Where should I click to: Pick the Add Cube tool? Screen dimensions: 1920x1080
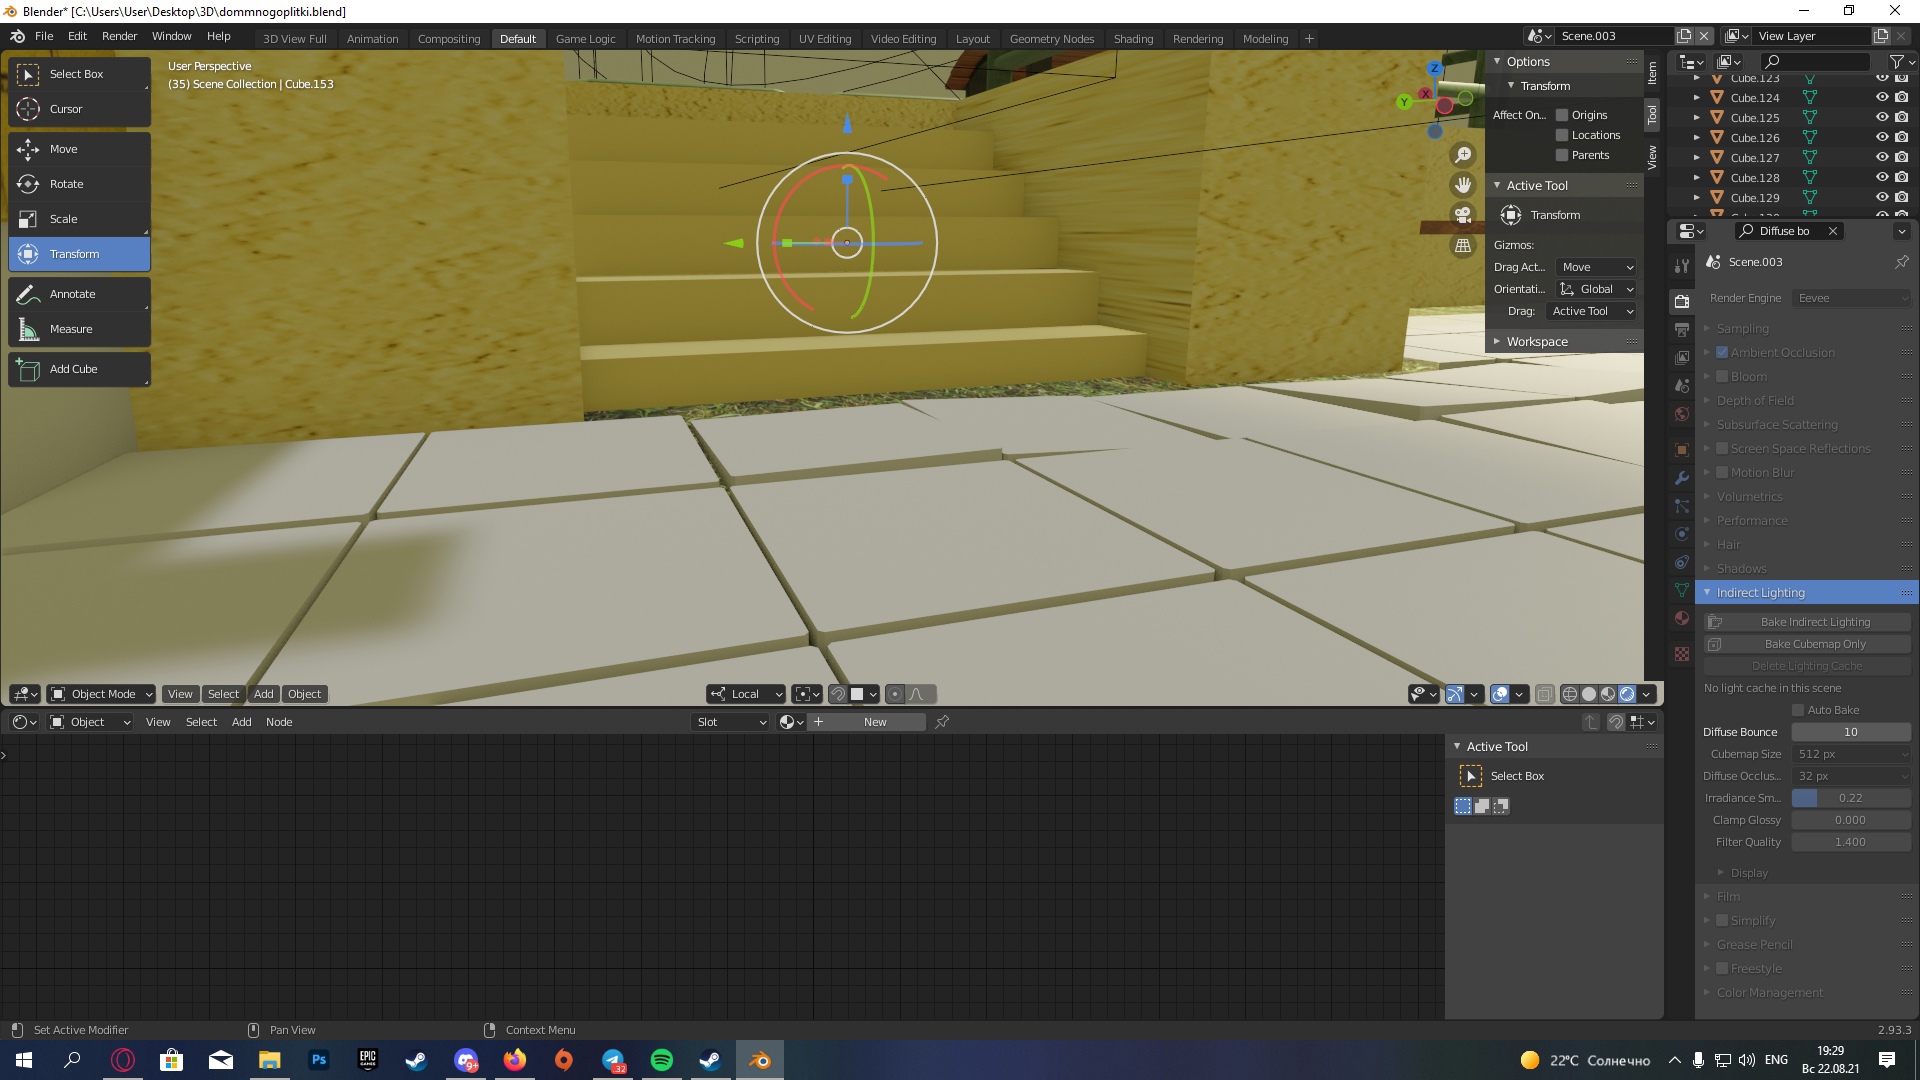point(73,369)
